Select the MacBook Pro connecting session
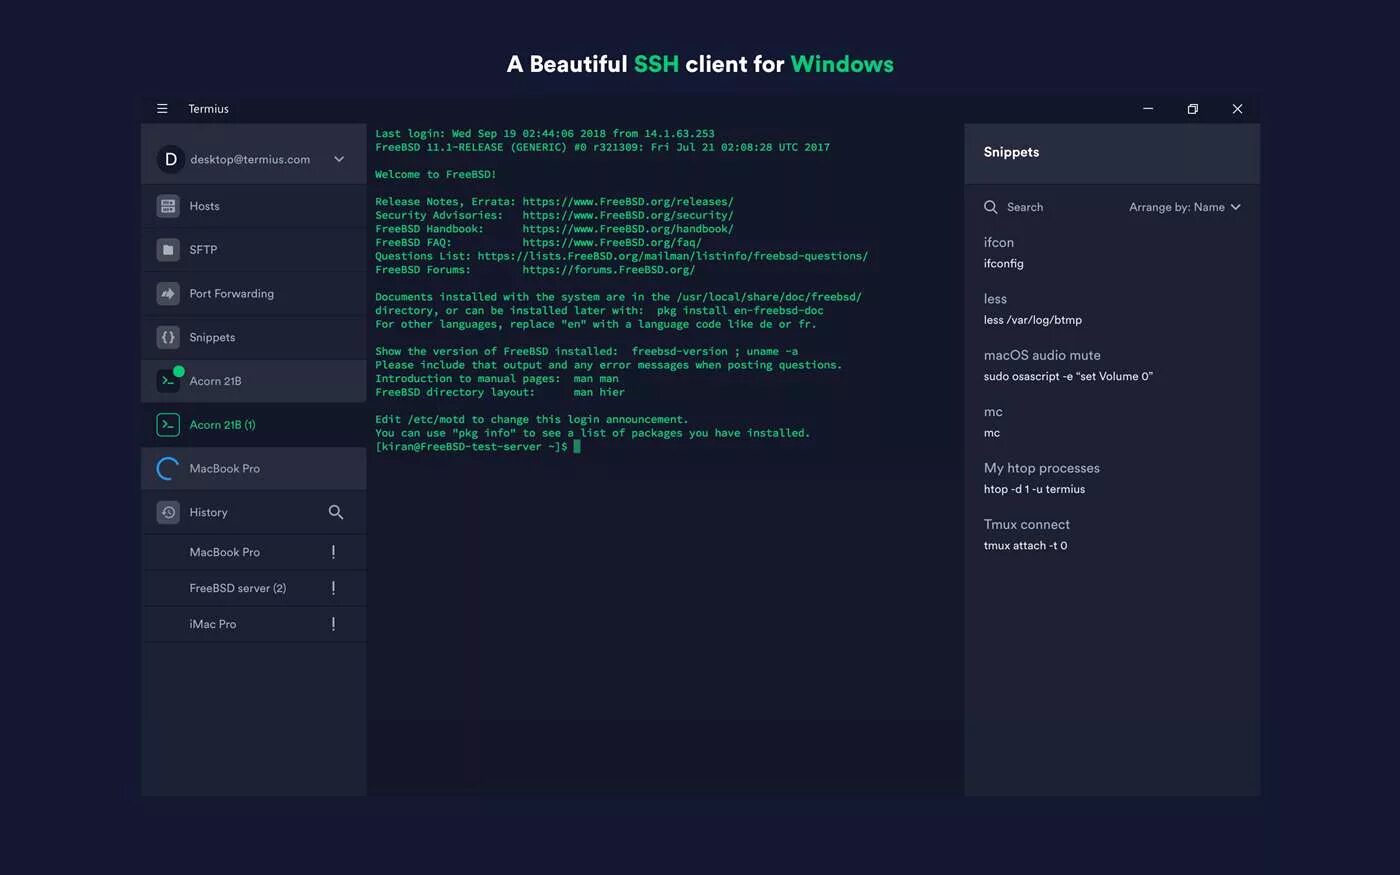This screenshot has width=1400, height=875. pyautogui.click(x=254, y=468)
